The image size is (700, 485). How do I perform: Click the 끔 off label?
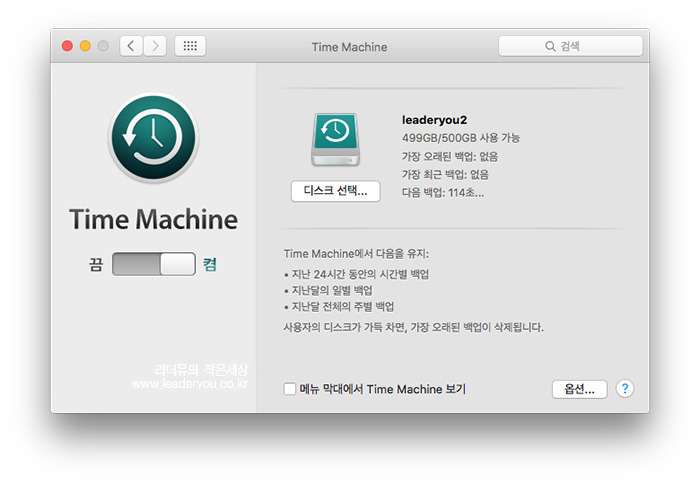(x=96, y=264)
